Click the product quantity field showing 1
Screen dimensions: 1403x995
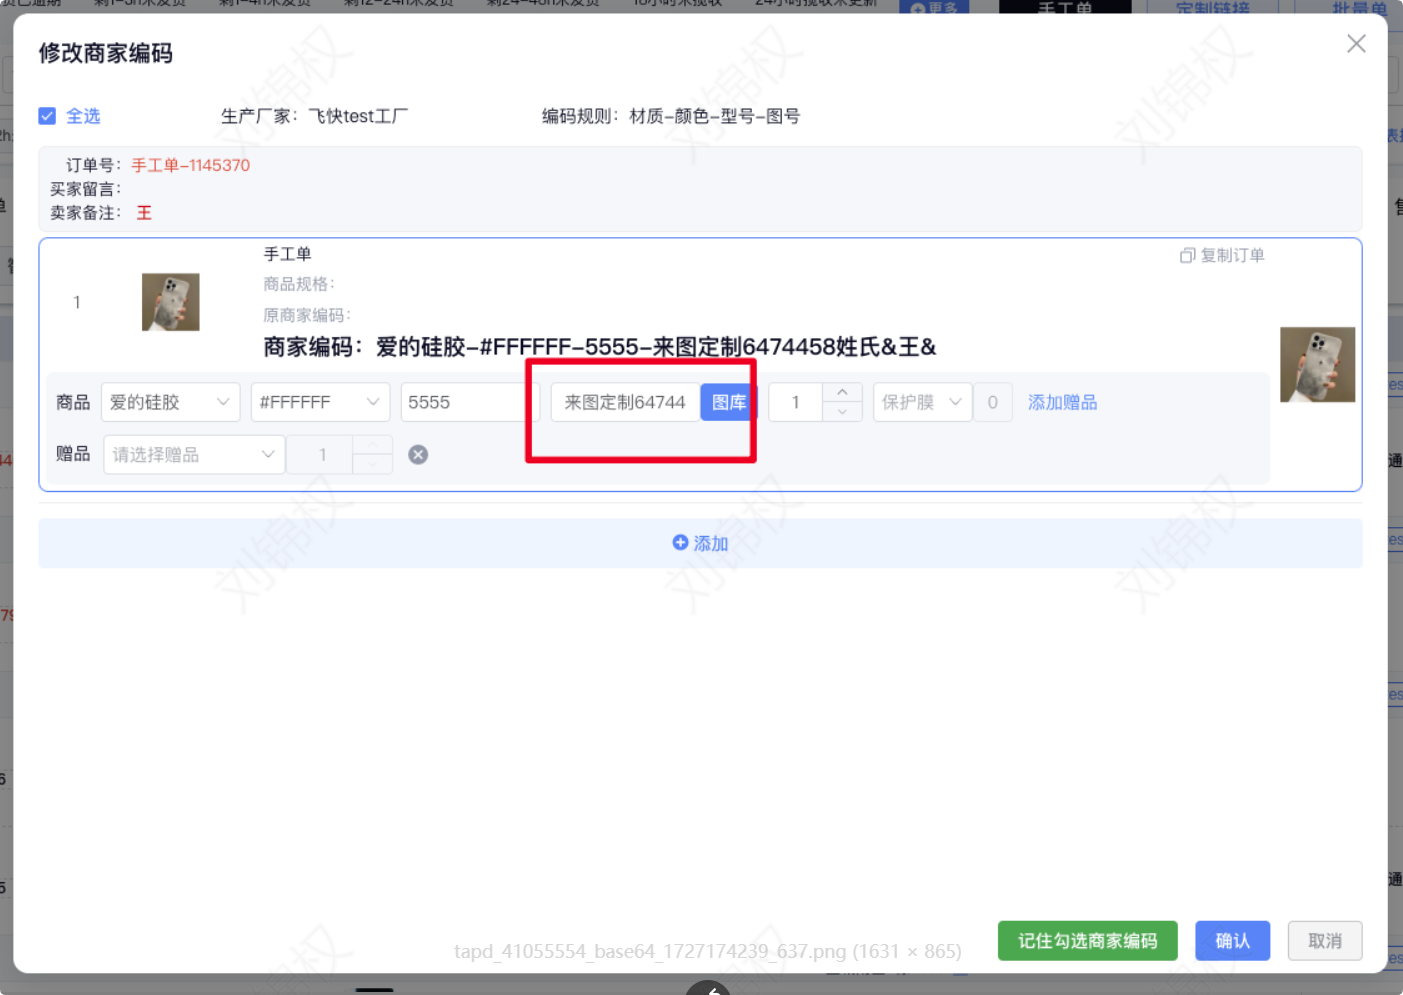point(796,402)
